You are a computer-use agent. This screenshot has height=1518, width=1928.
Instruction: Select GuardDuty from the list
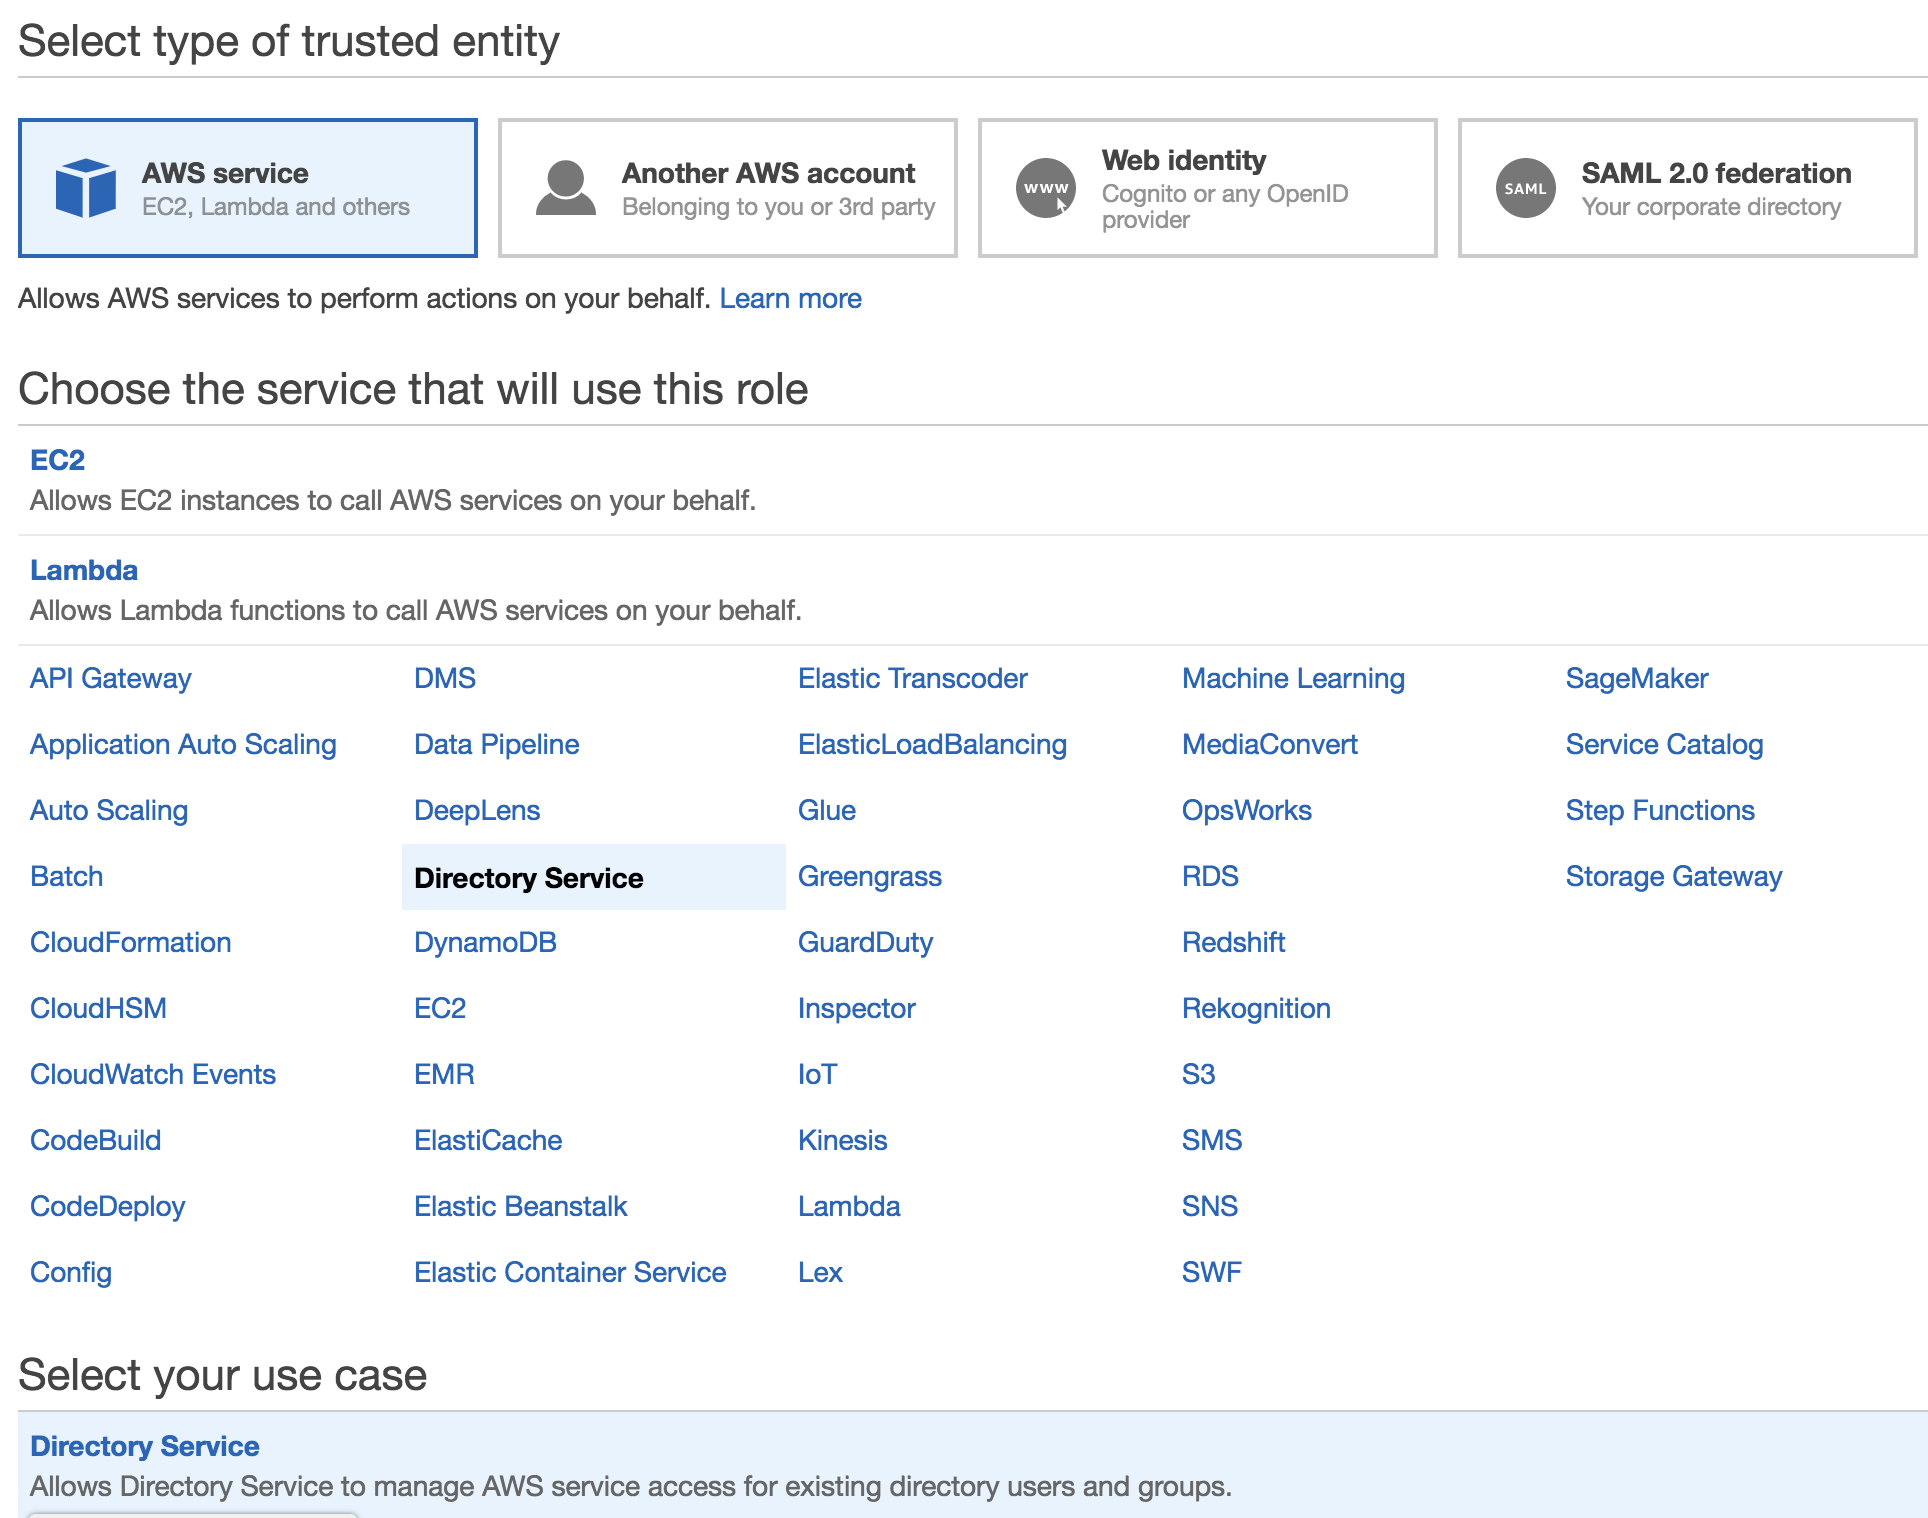point(865,943)
